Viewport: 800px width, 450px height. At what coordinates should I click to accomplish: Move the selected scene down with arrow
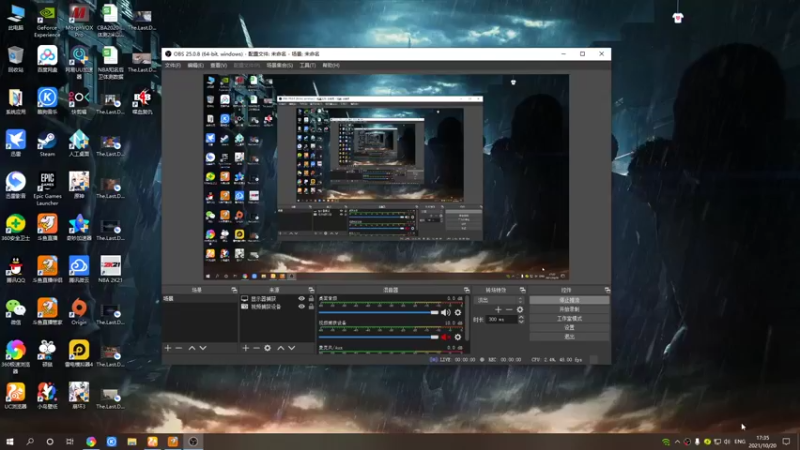tap(203, 348)
